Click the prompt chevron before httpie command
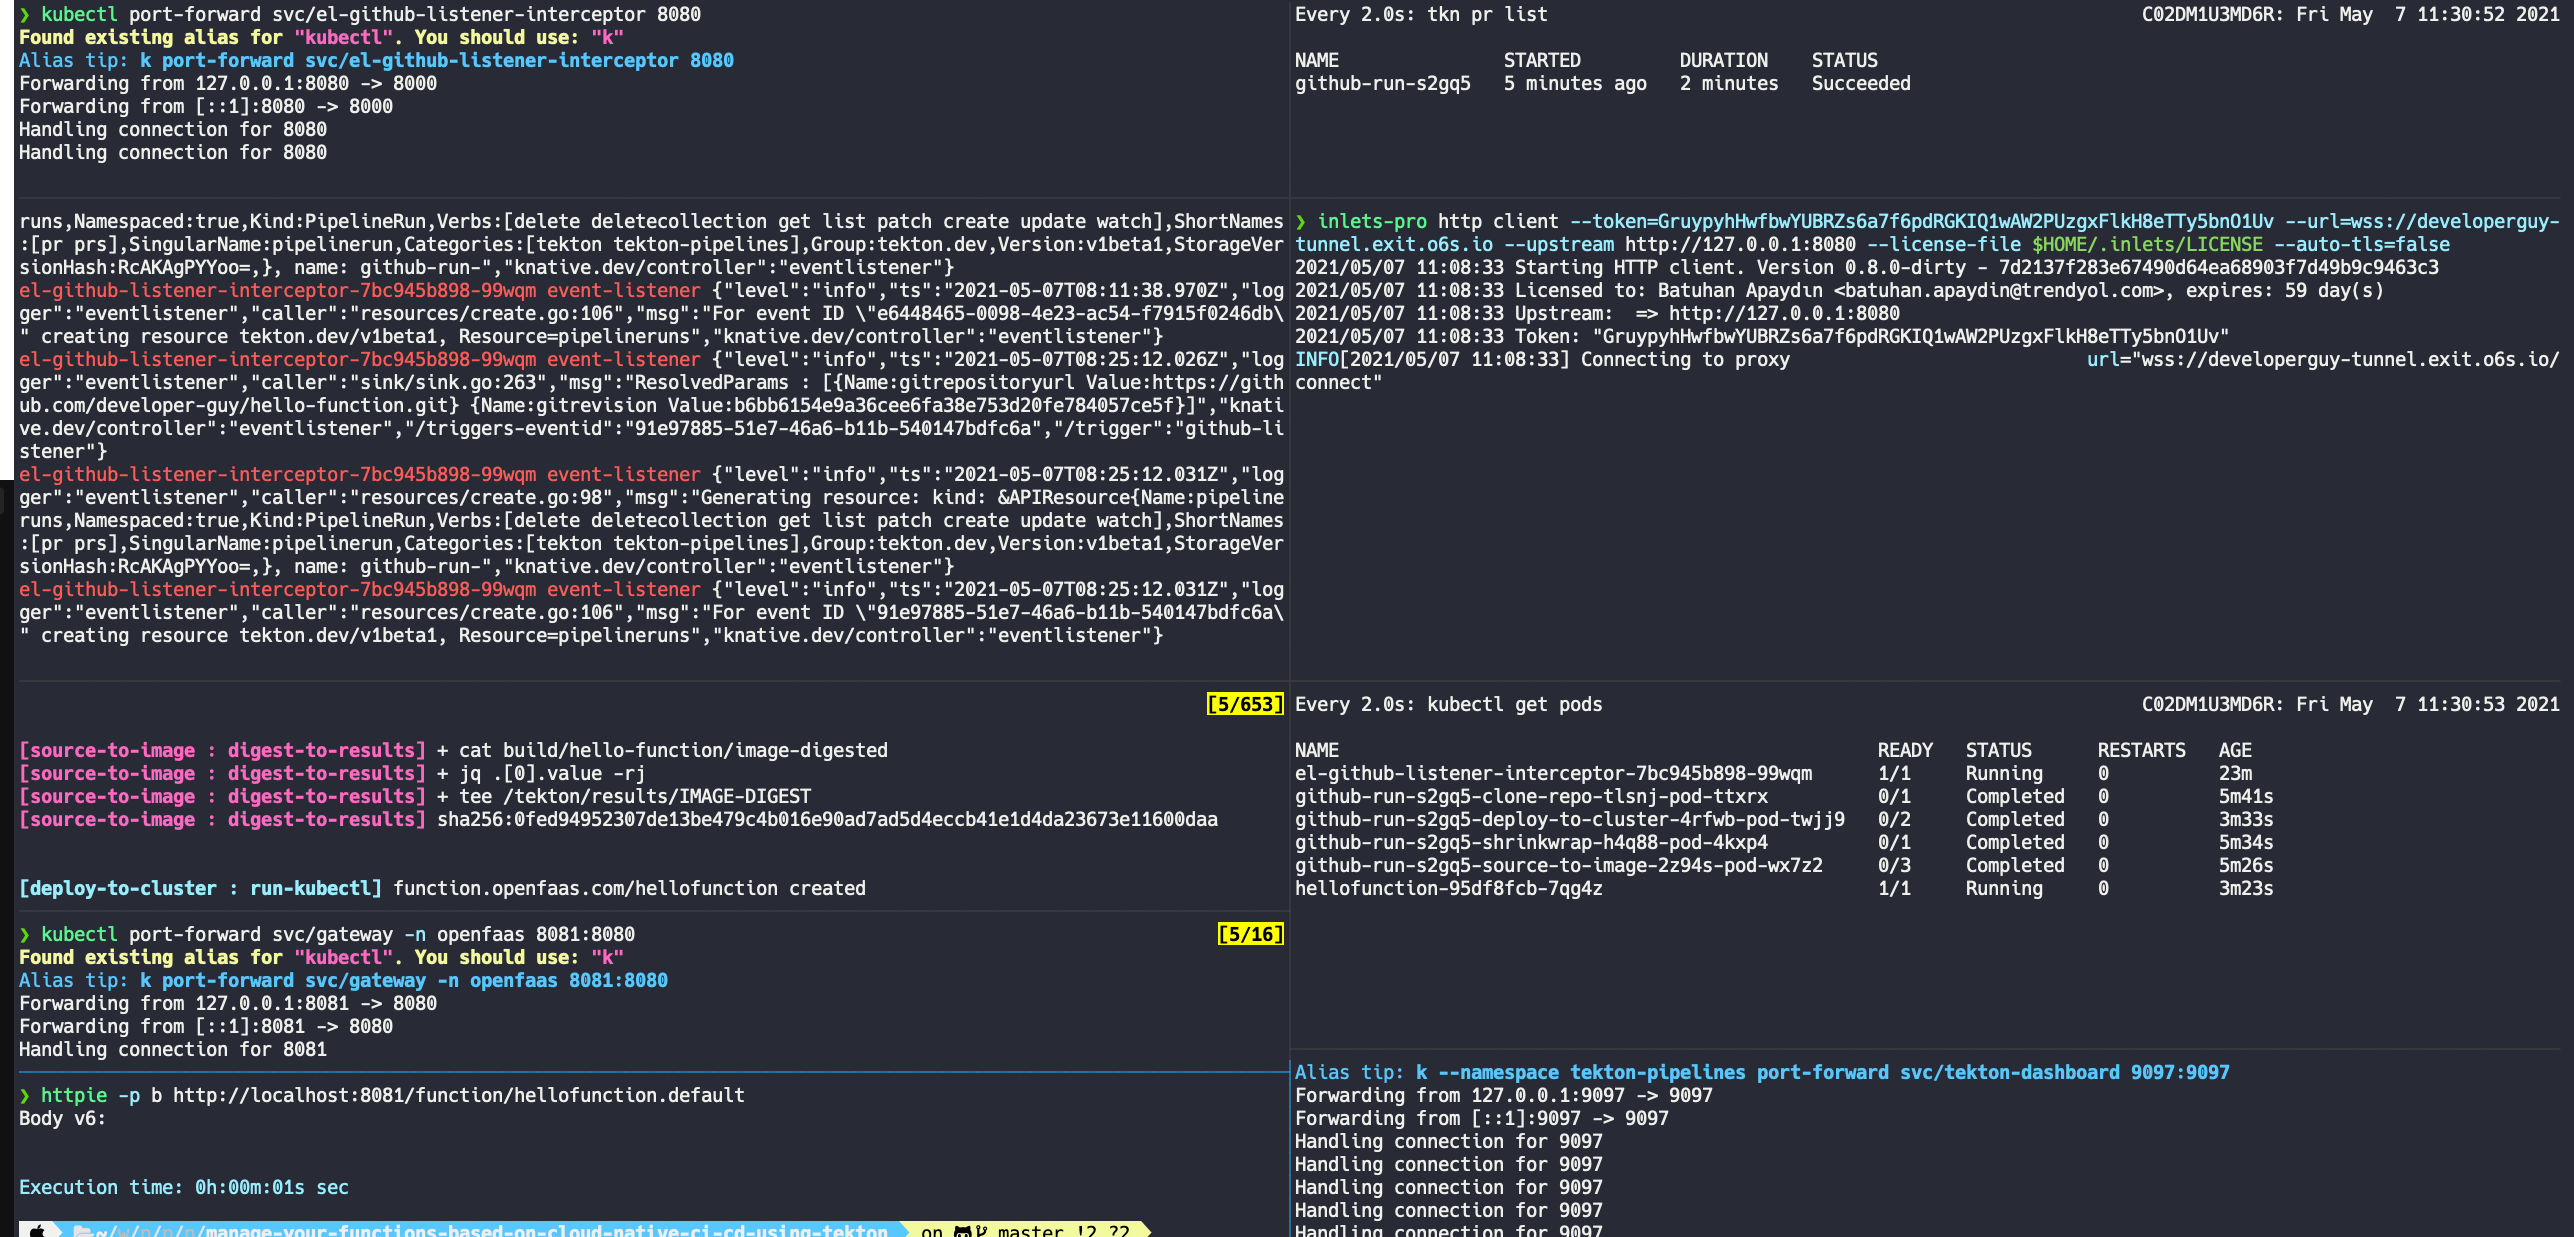Screen dimensions: 2574x1237 [25, 1095]
